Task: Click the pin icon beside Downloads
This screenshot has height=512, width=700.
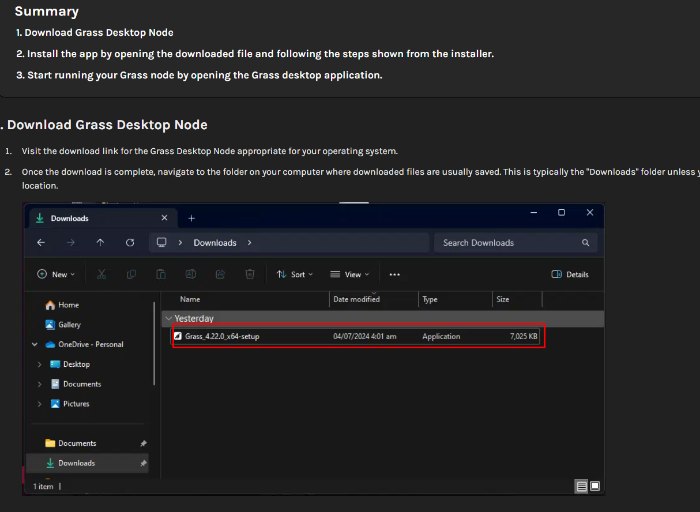Action: coord(143,463)
